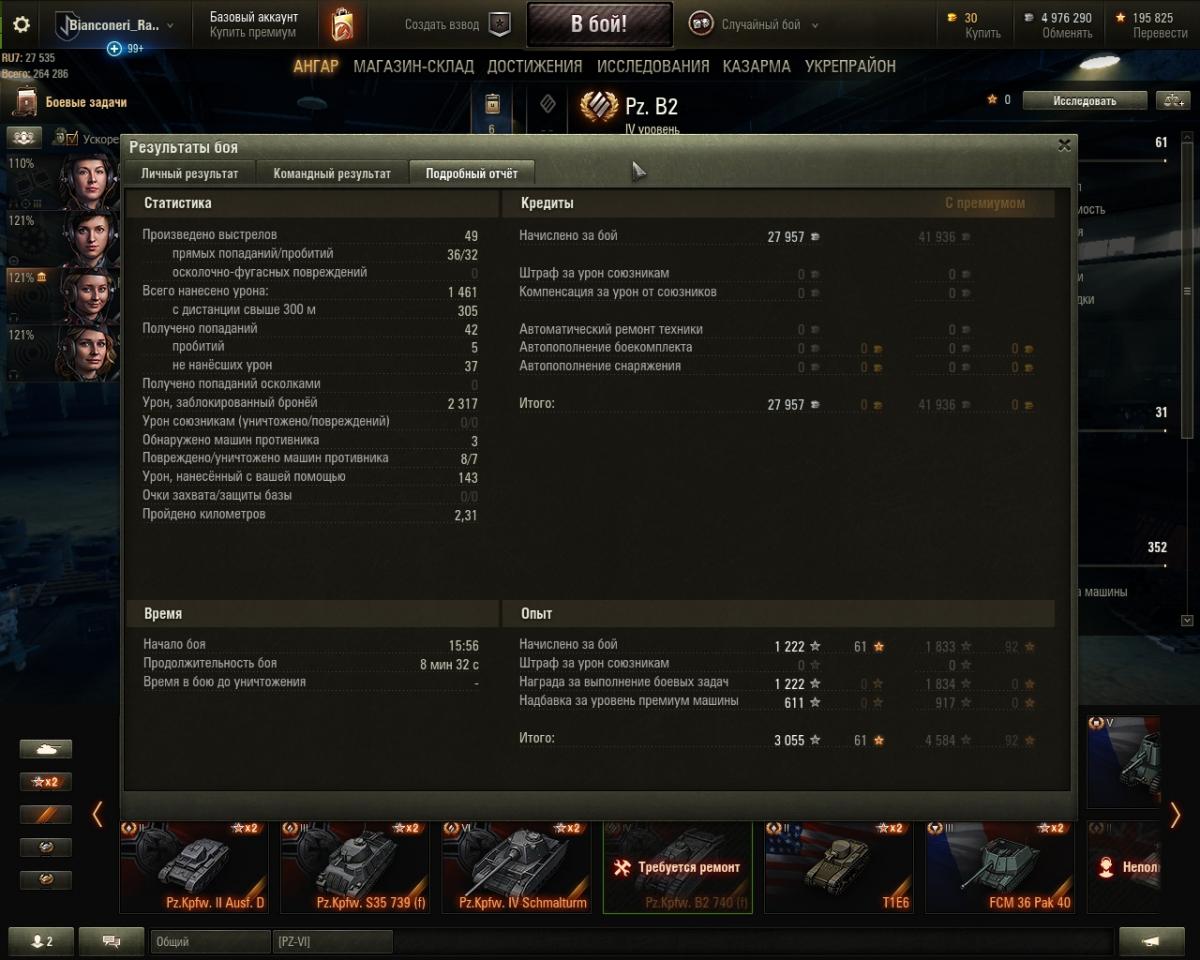Open the chat channels speech bubble icon
Screen dimensions: 1200x960
click(x=111, y=941)
